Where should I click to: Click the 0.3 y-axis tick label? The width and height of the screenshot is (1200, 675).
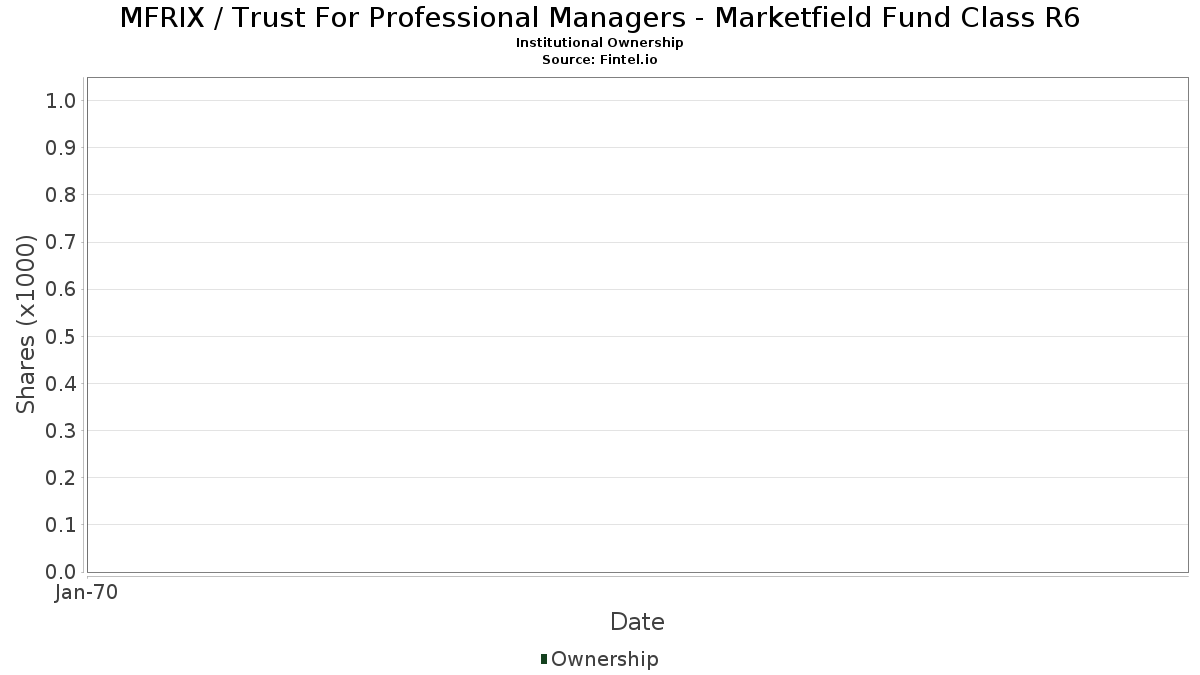pyautogui.click(x=61, y=431)
